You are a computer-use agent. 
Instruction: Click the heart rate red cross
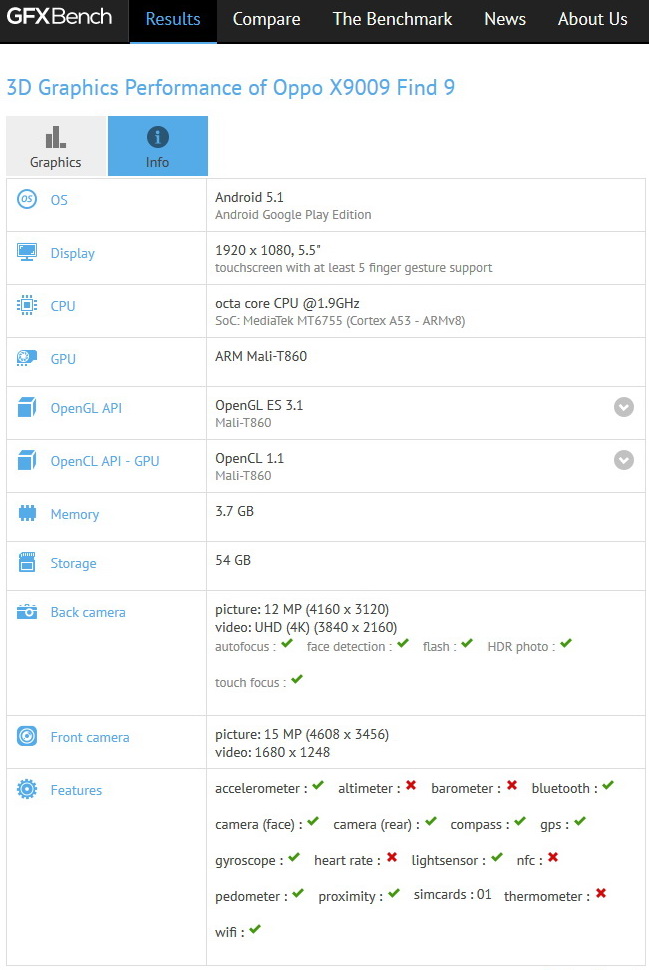pyautogui.click(x=392, y=857)
